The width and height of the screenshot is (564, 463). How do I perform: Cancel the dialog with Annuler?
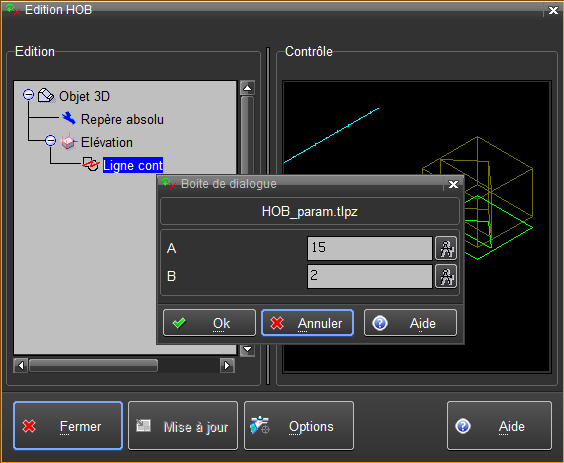pyautogui.click(x=308, y=323)
